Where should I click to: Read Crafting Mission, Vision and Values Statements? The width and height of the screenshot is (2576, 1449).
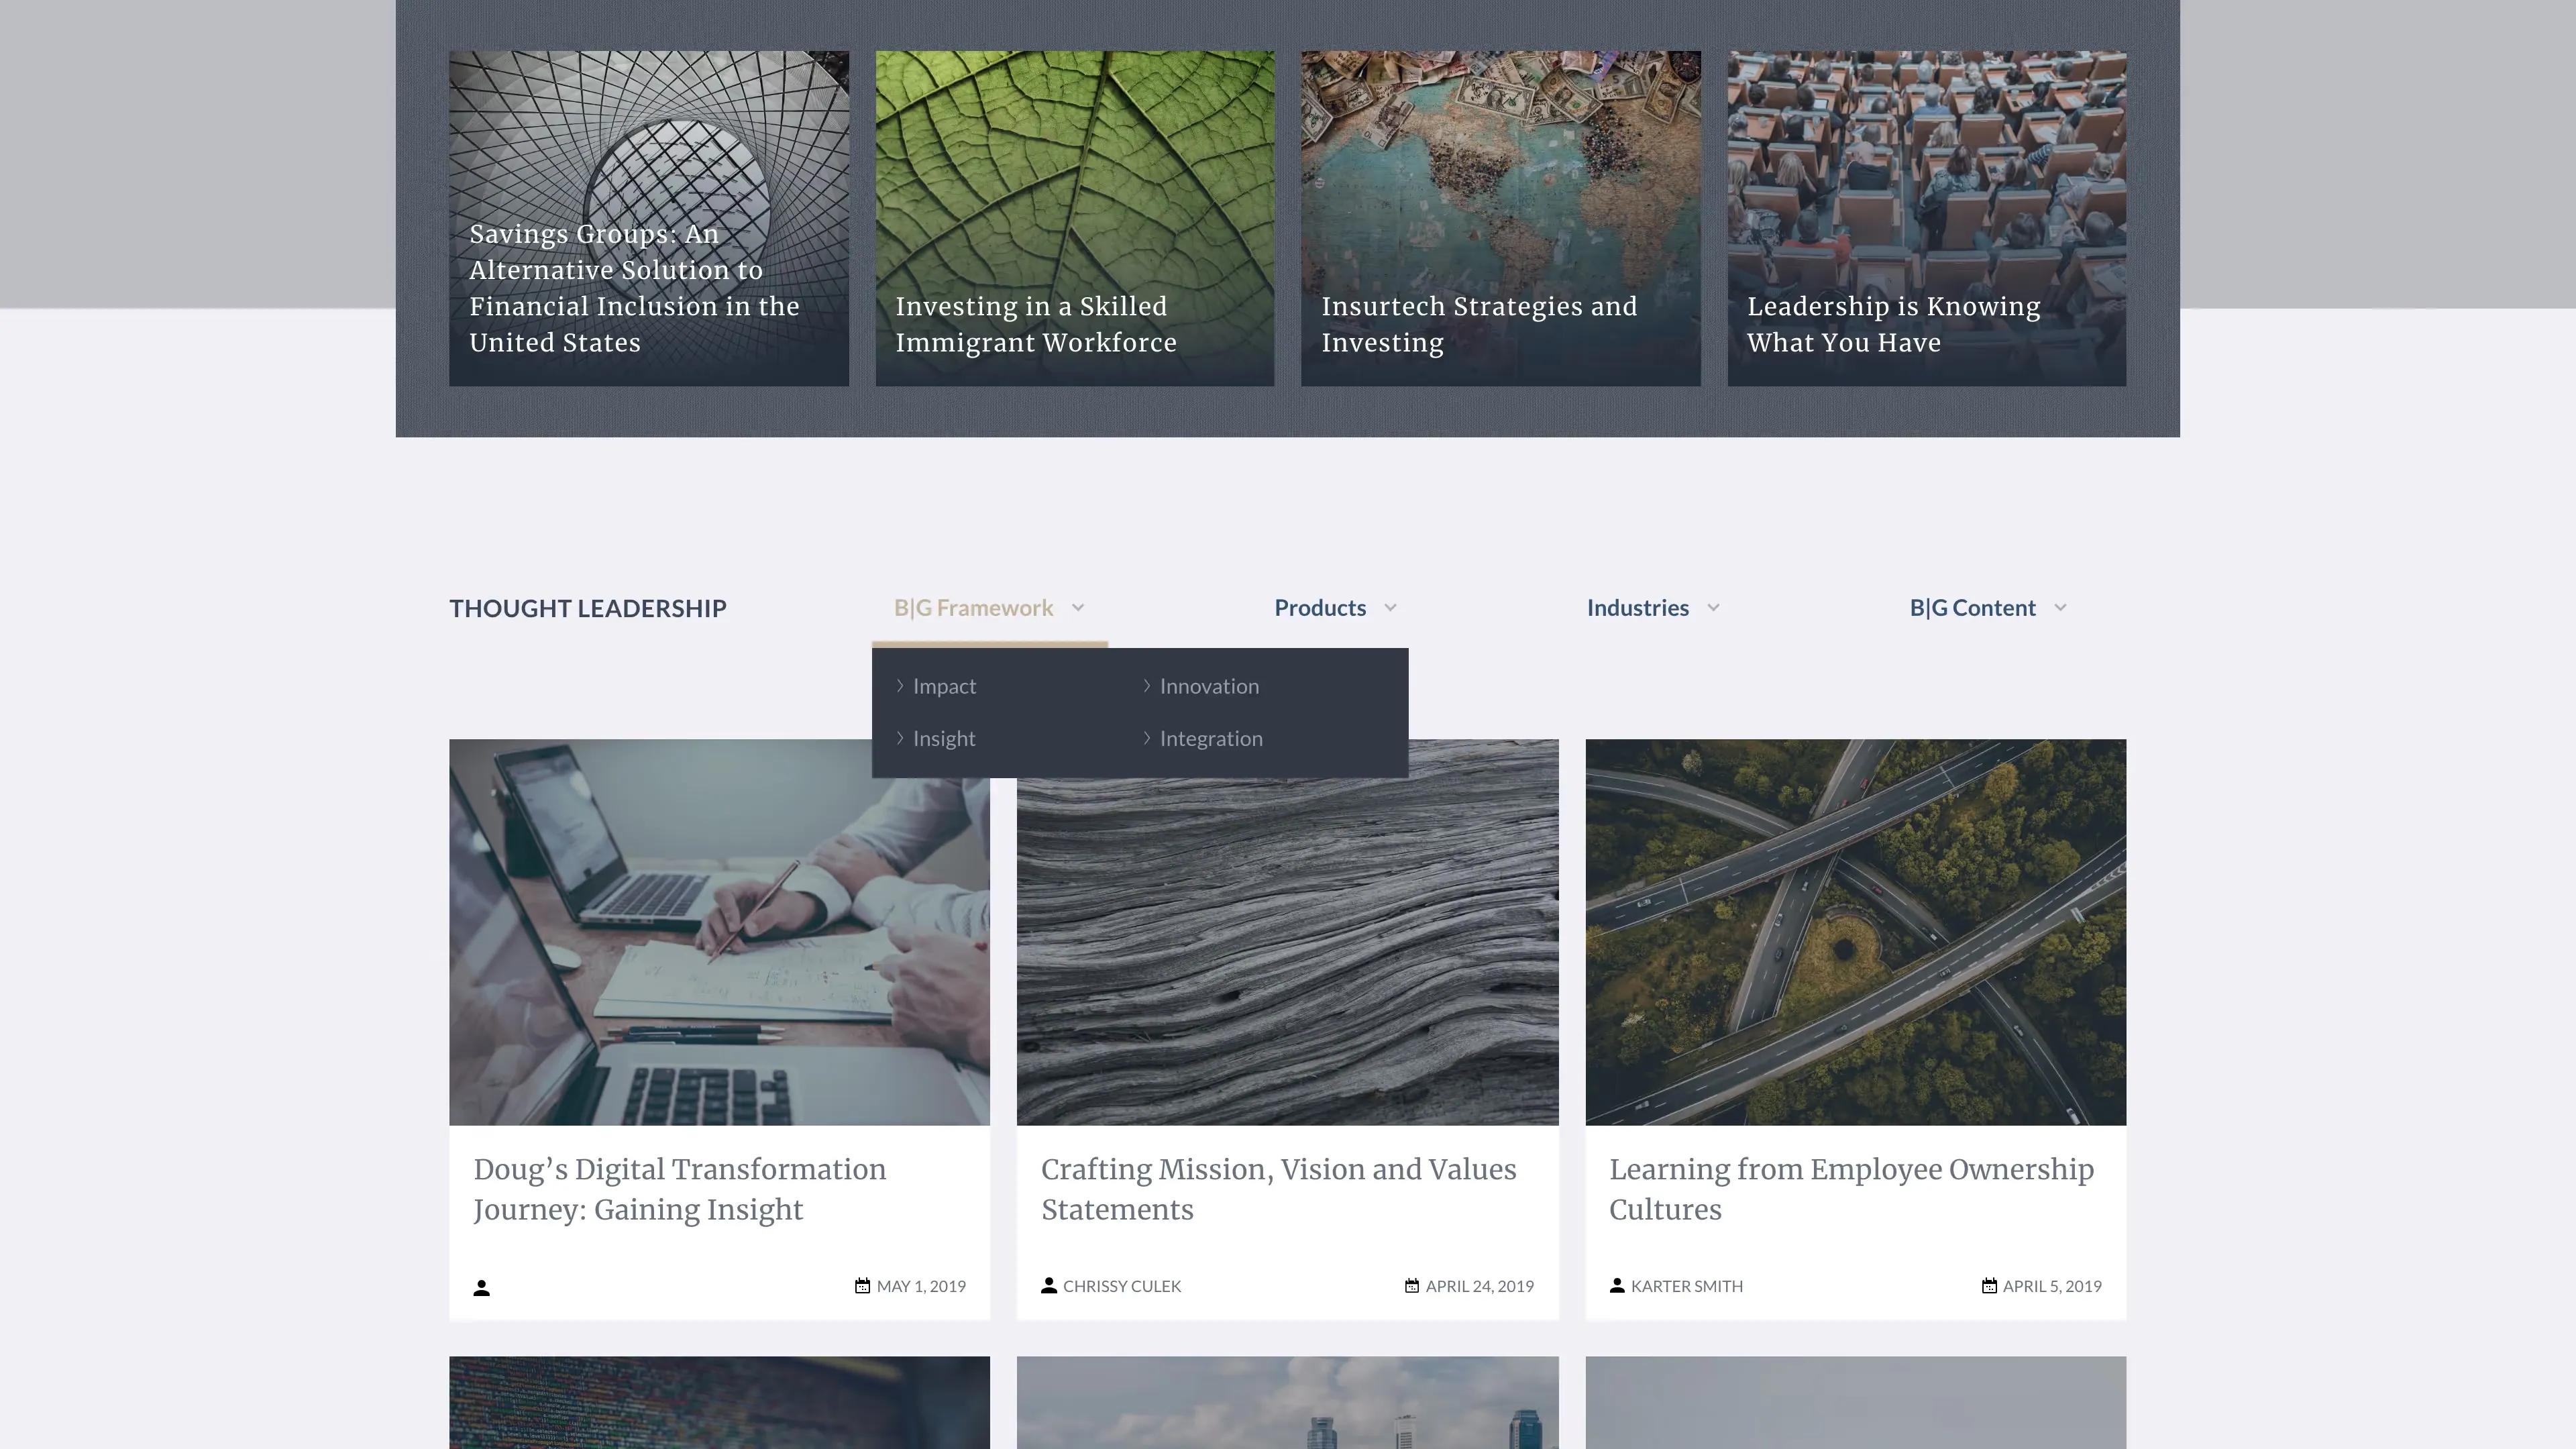point(1279,1189)
